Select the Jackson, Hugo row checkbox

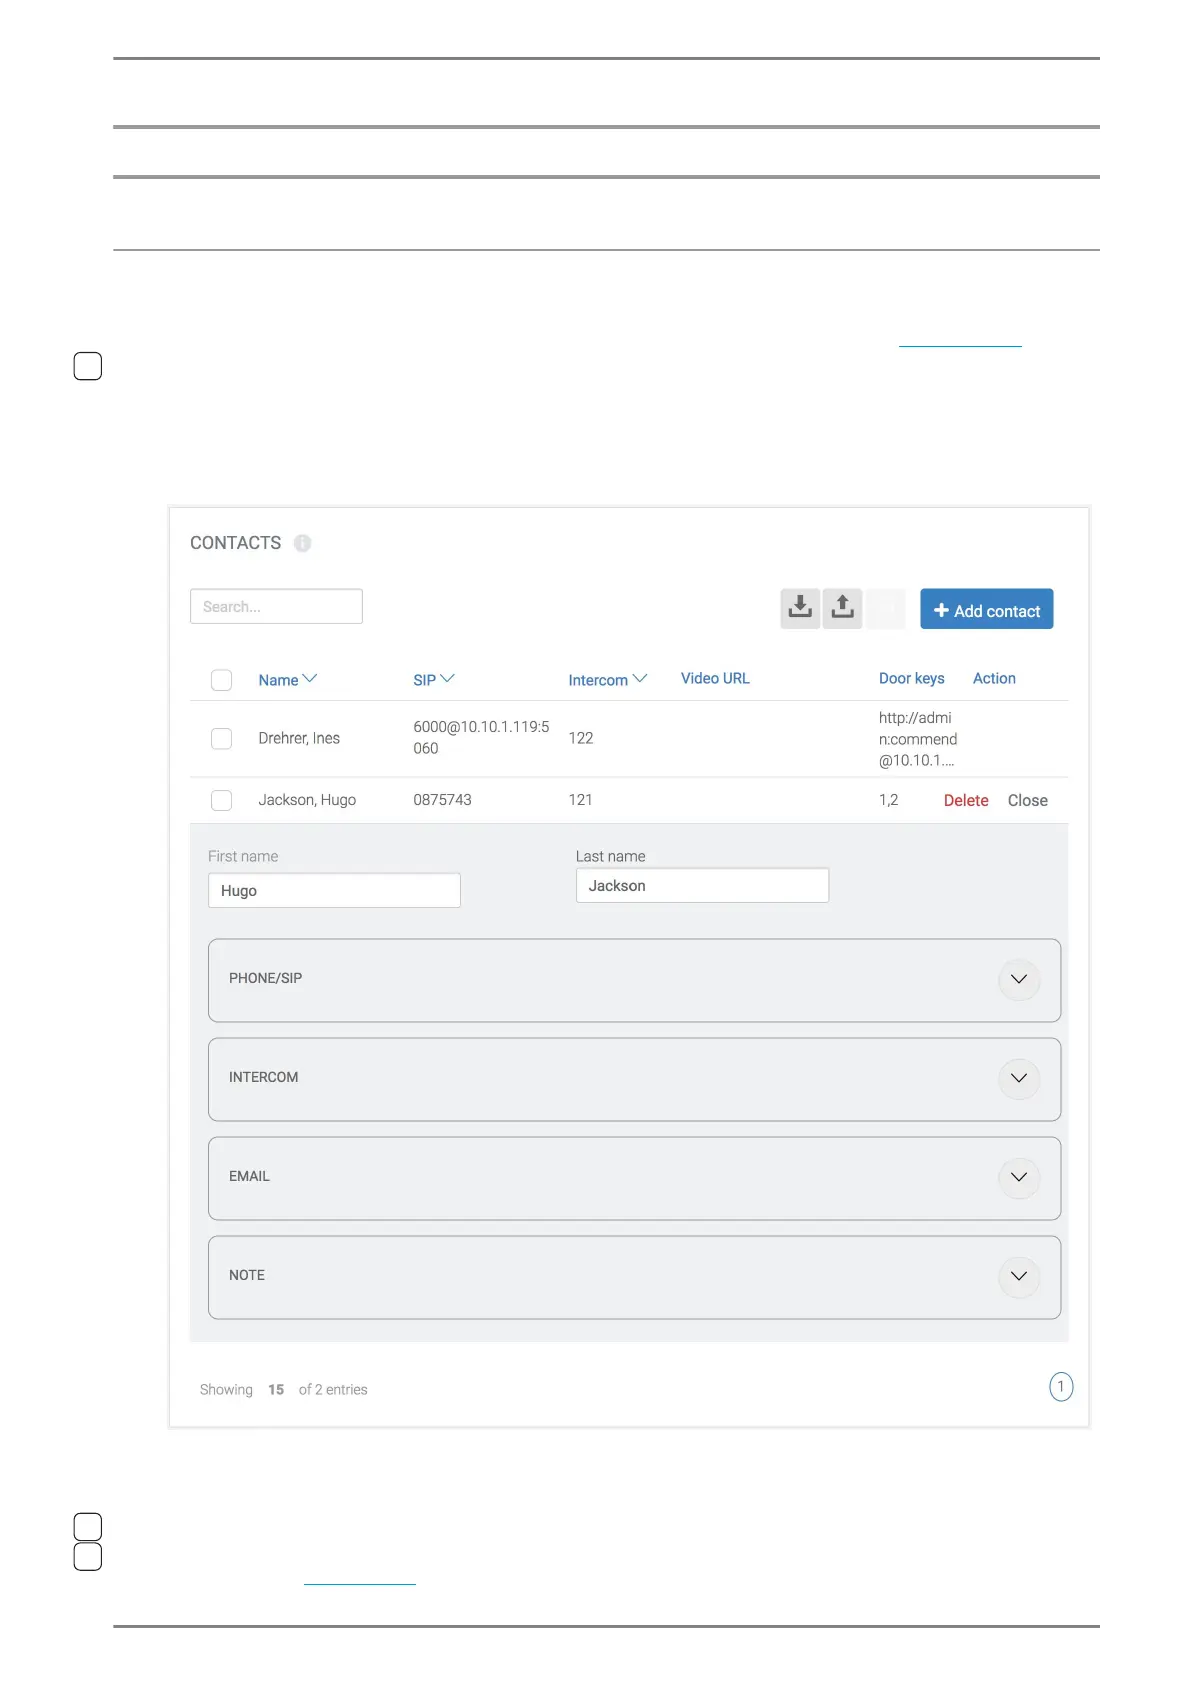[x=222, y=800]
